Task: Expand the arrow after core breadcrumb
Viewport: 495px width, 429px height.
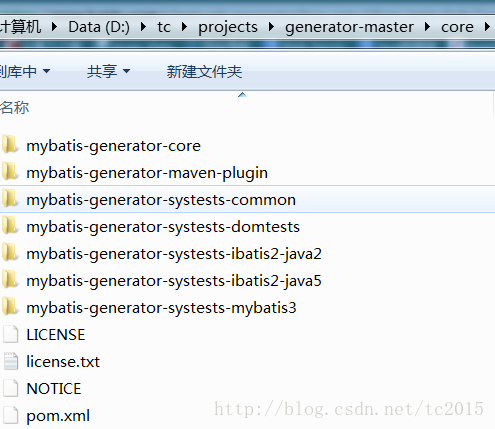Action: pyautogui.click(x=487, y=27)
